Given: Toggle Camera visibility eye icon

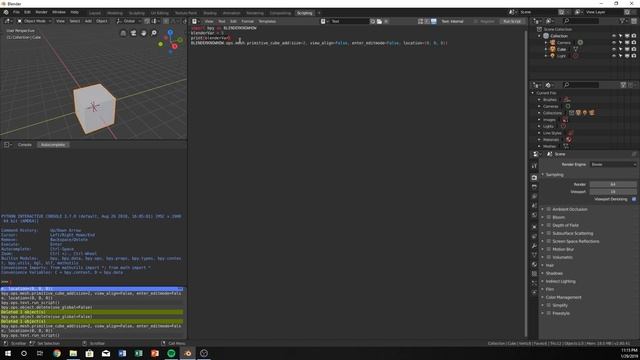Looking at the screenshot, I should (614, 42).
